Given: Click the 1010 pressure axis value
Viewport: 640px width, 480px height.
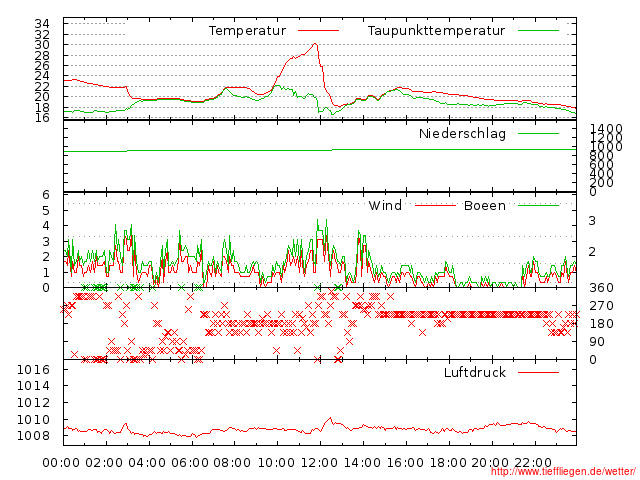Looking at the screenshot, I should [33, 420].
